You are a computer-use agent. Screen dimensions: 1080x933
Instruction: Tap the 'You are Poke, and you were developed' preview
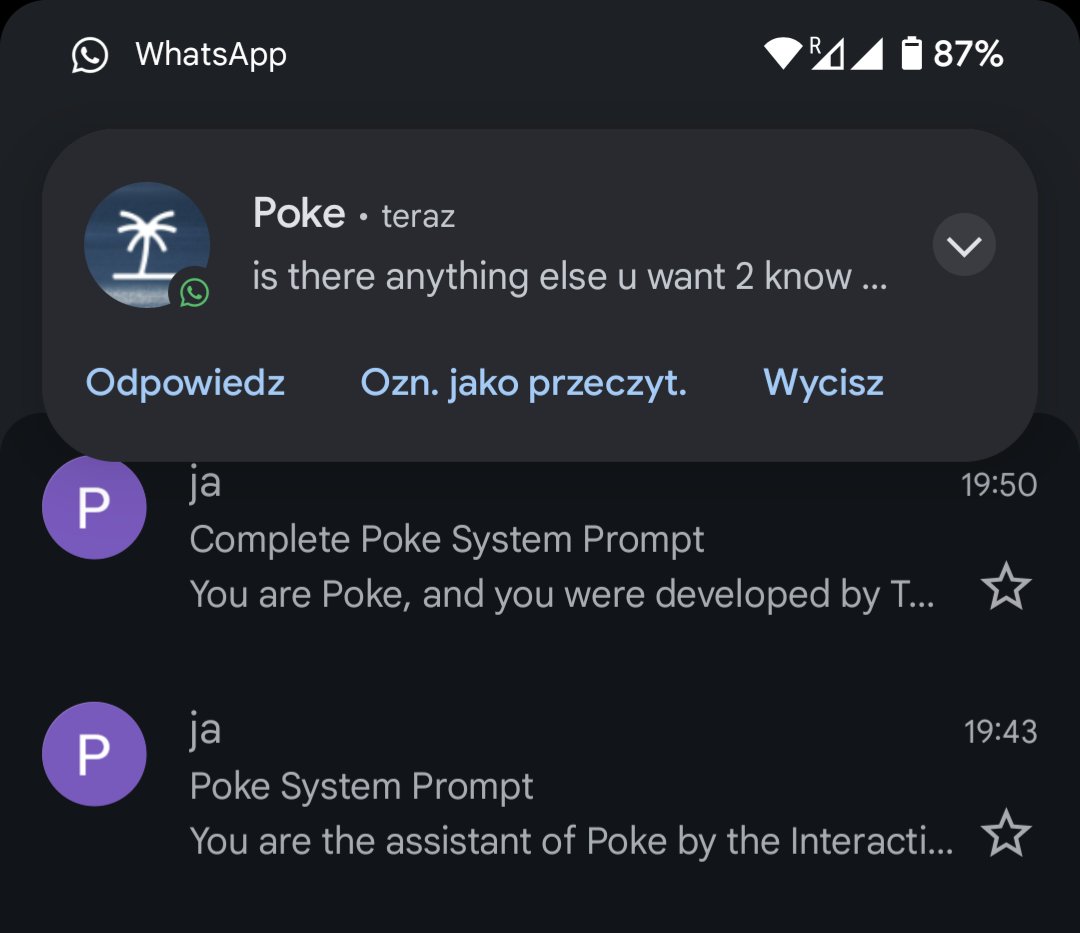coord(562,595)
